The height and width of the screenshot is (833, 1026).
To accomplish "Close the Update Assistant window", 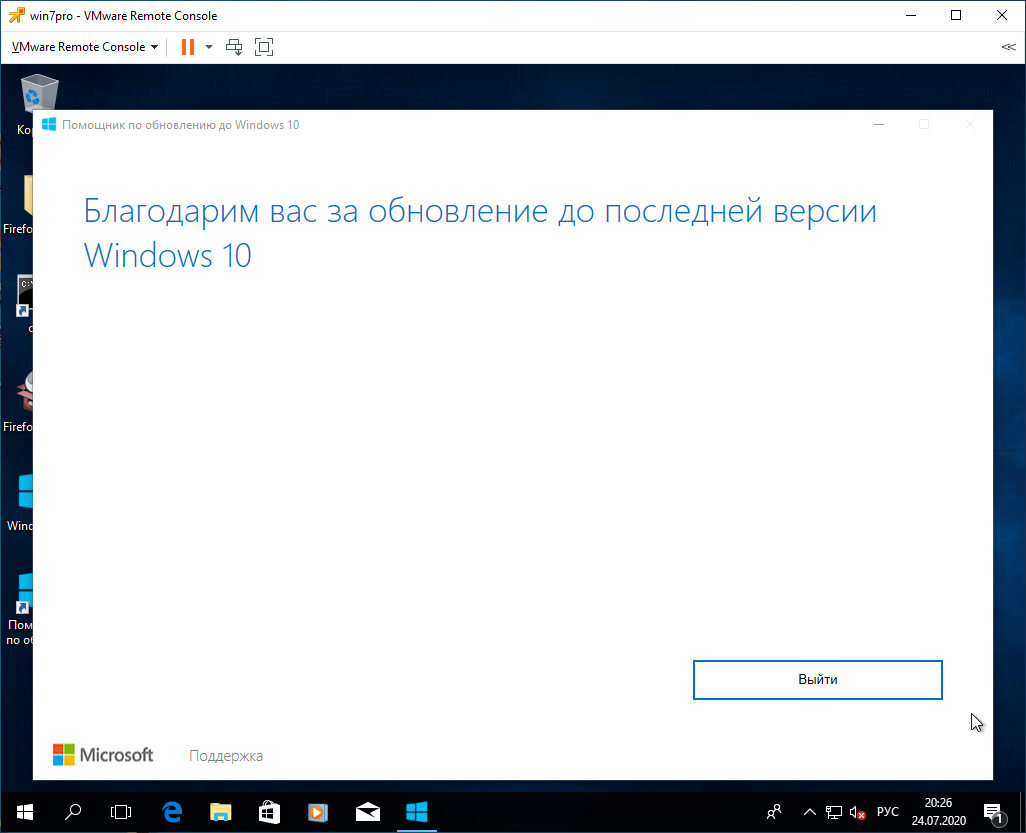I will coord(970,124).
